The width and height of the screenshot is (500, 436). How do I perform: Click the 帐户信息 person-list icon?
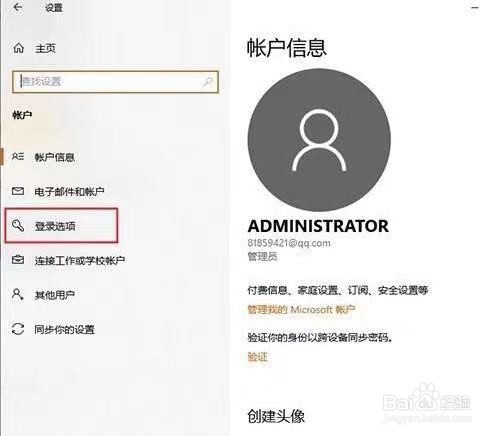18,157
